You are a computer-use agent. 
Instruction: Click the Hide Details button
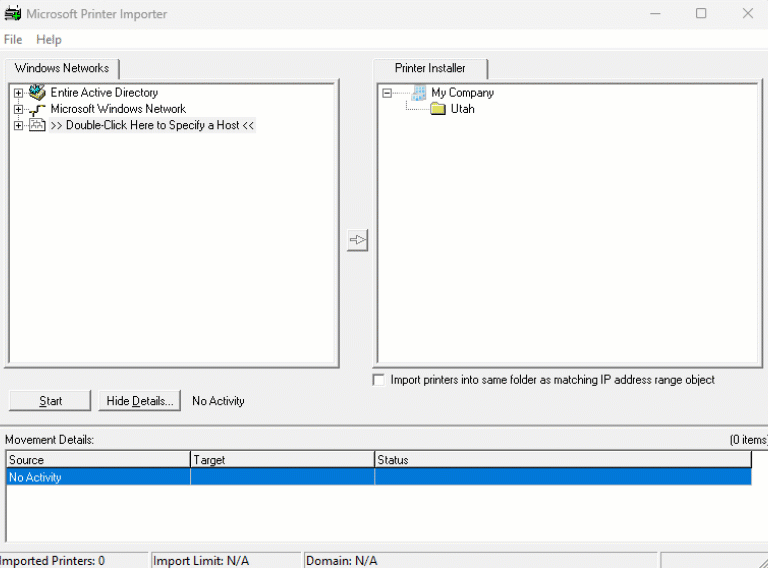coord(140,401)
